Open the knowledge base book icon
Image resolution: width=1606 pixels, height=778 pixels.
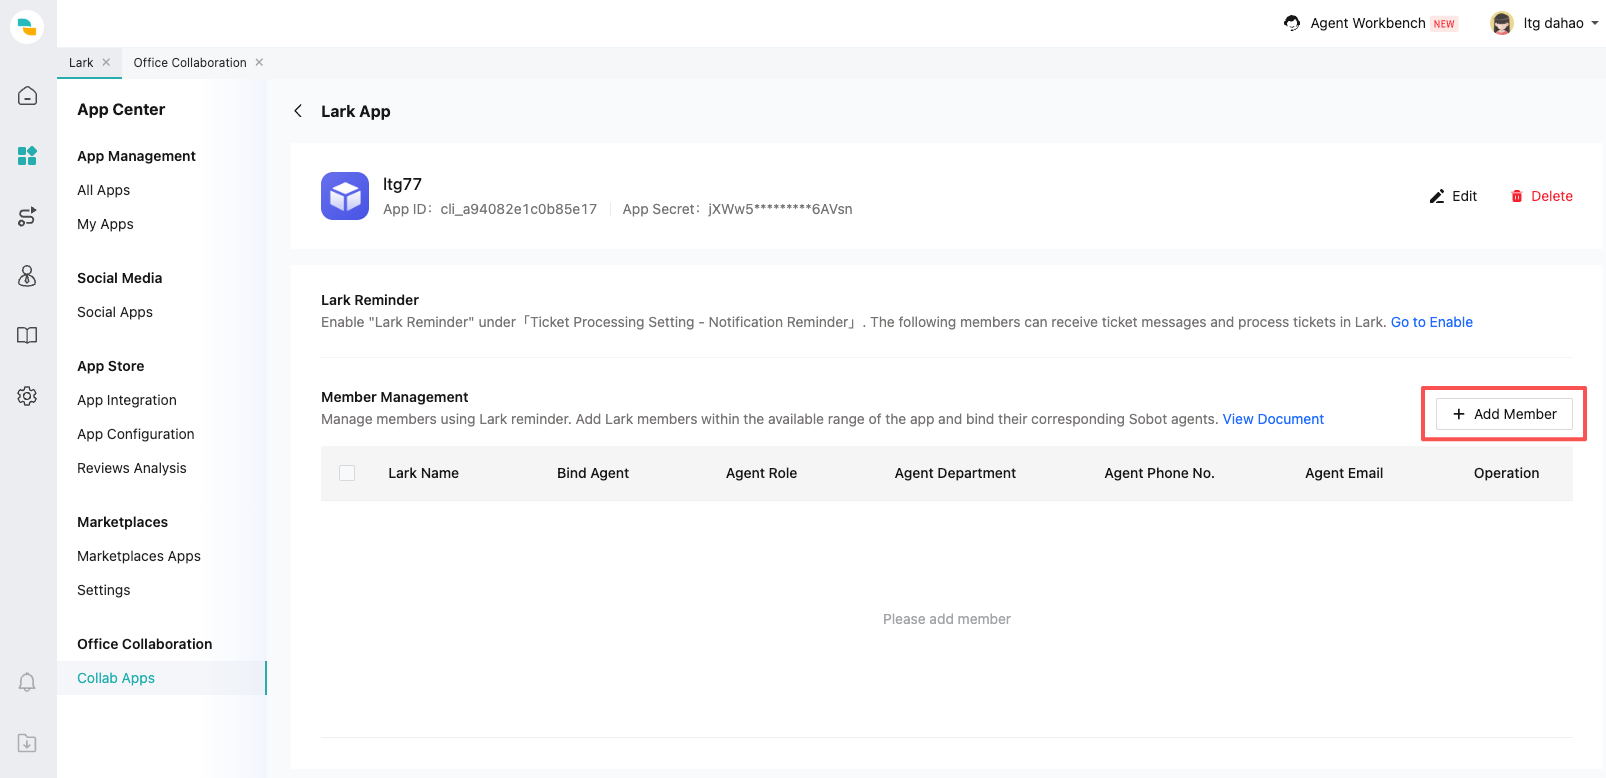[x=27, y=336]
